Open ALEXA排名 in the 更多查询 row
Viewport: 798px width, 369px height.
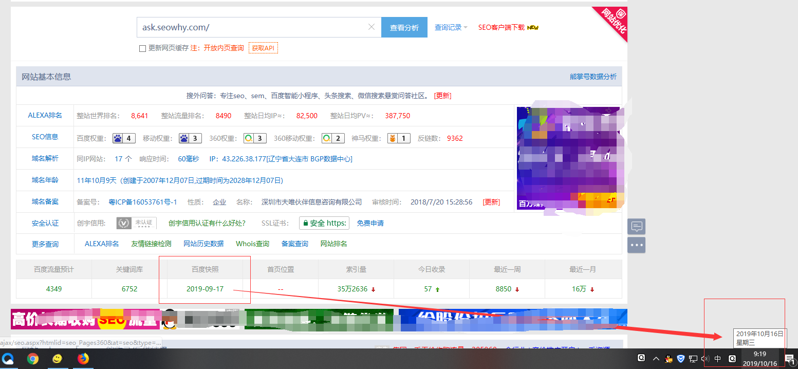coord(102,244)
